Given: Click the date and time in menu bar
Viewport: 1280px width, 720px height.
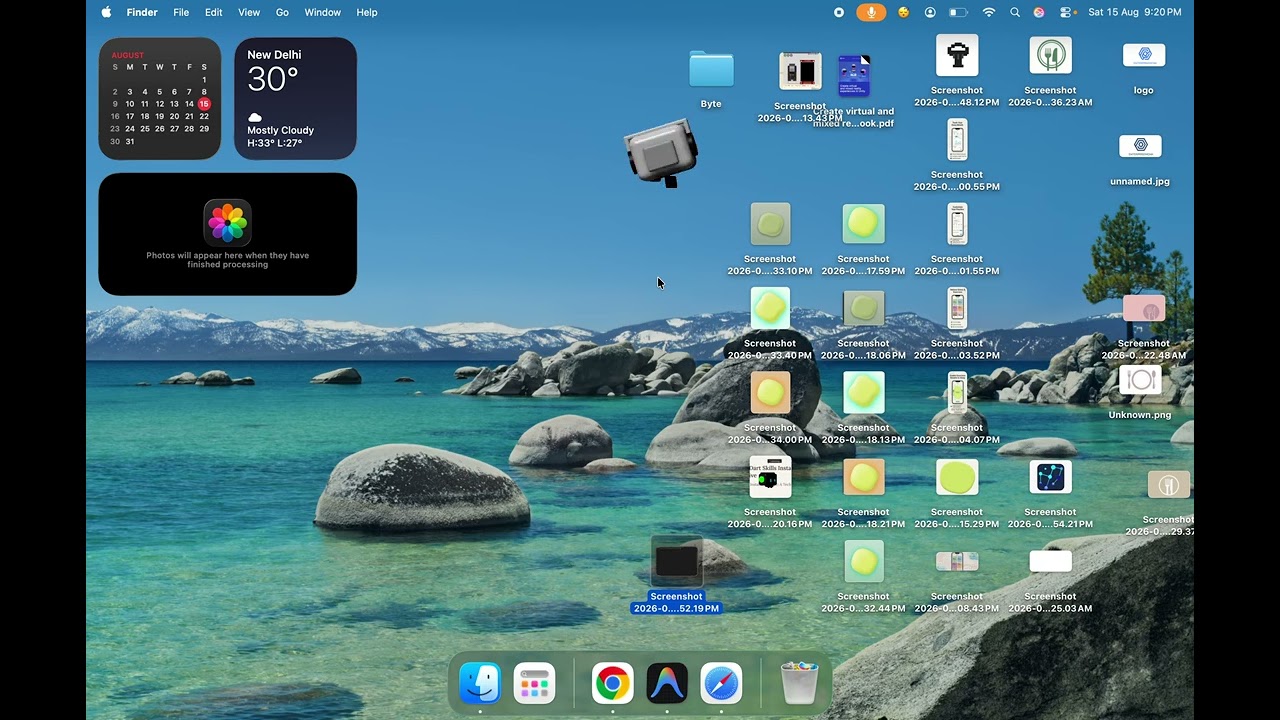Looking at the screenshot, I should 1135,12.
